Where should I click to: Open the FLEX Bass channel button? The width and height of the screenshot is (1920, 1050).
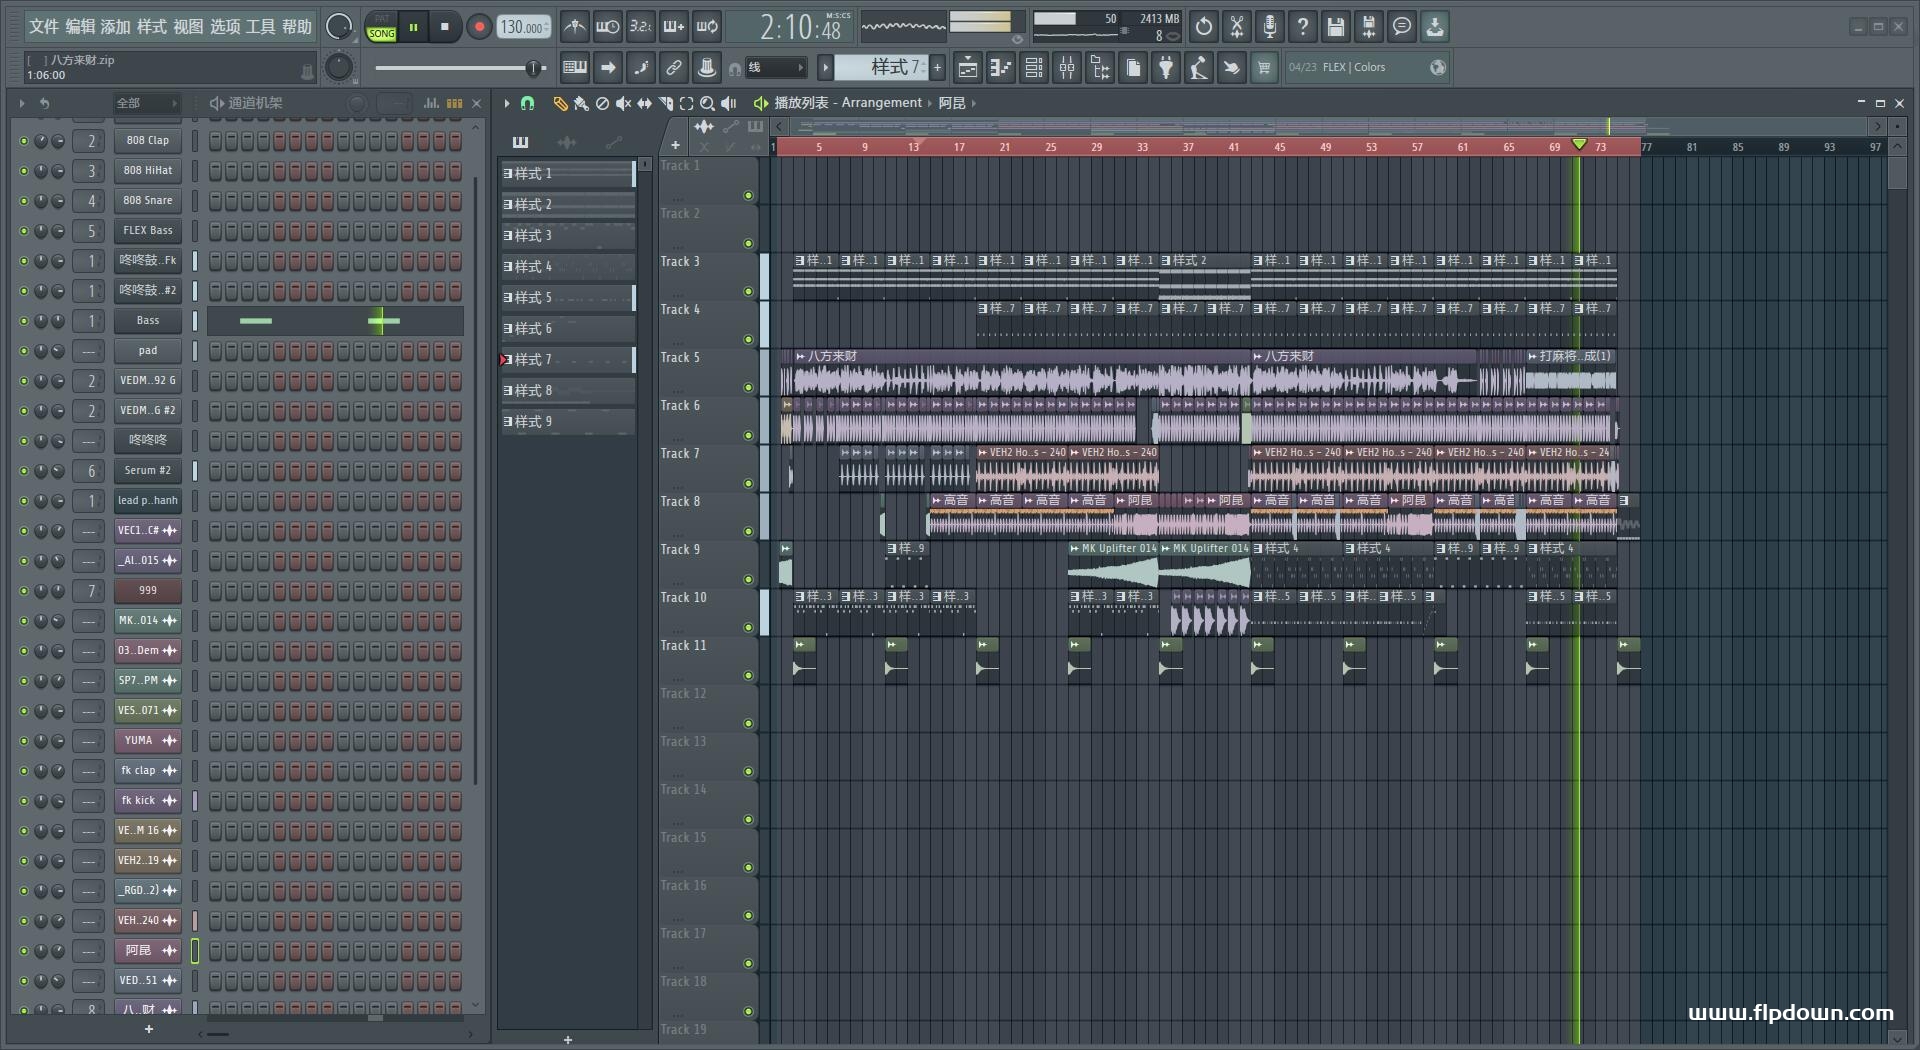(148, 231)
